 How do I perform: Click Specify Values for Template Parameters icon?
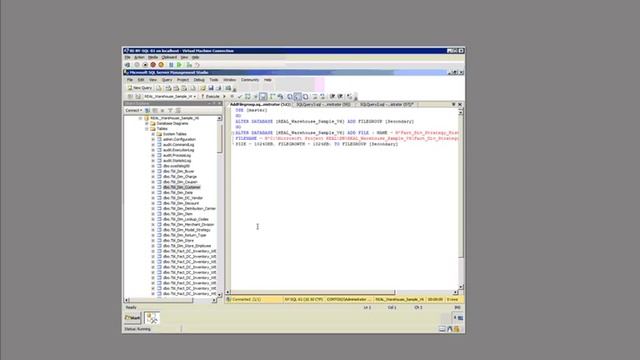click(x=349, y=96)
